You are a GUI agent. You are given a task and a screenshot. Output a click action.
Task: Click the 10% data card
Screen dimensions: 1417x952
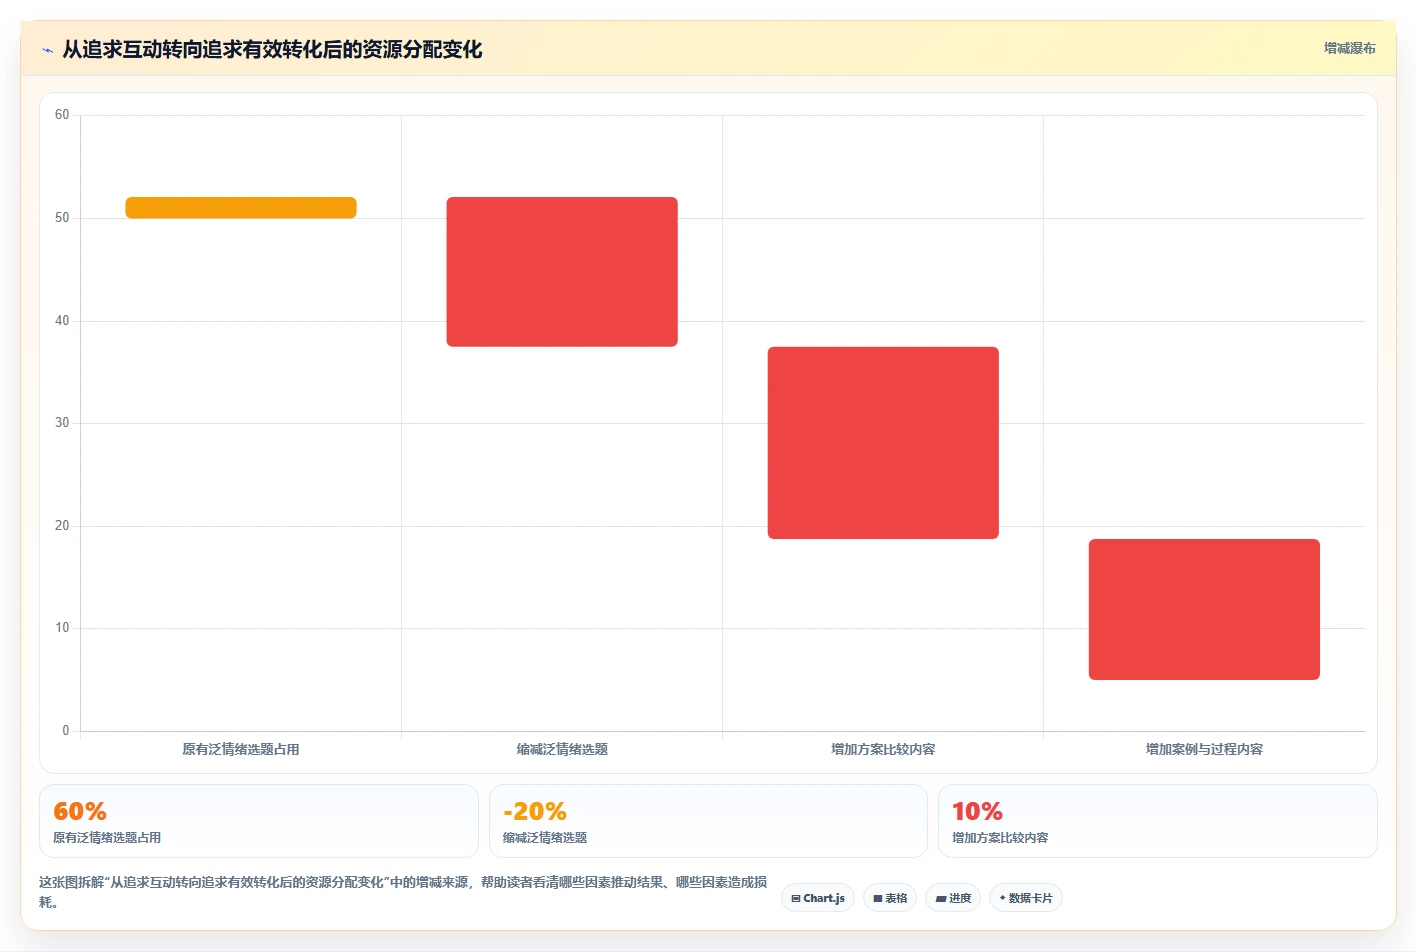coord(1158,821)
